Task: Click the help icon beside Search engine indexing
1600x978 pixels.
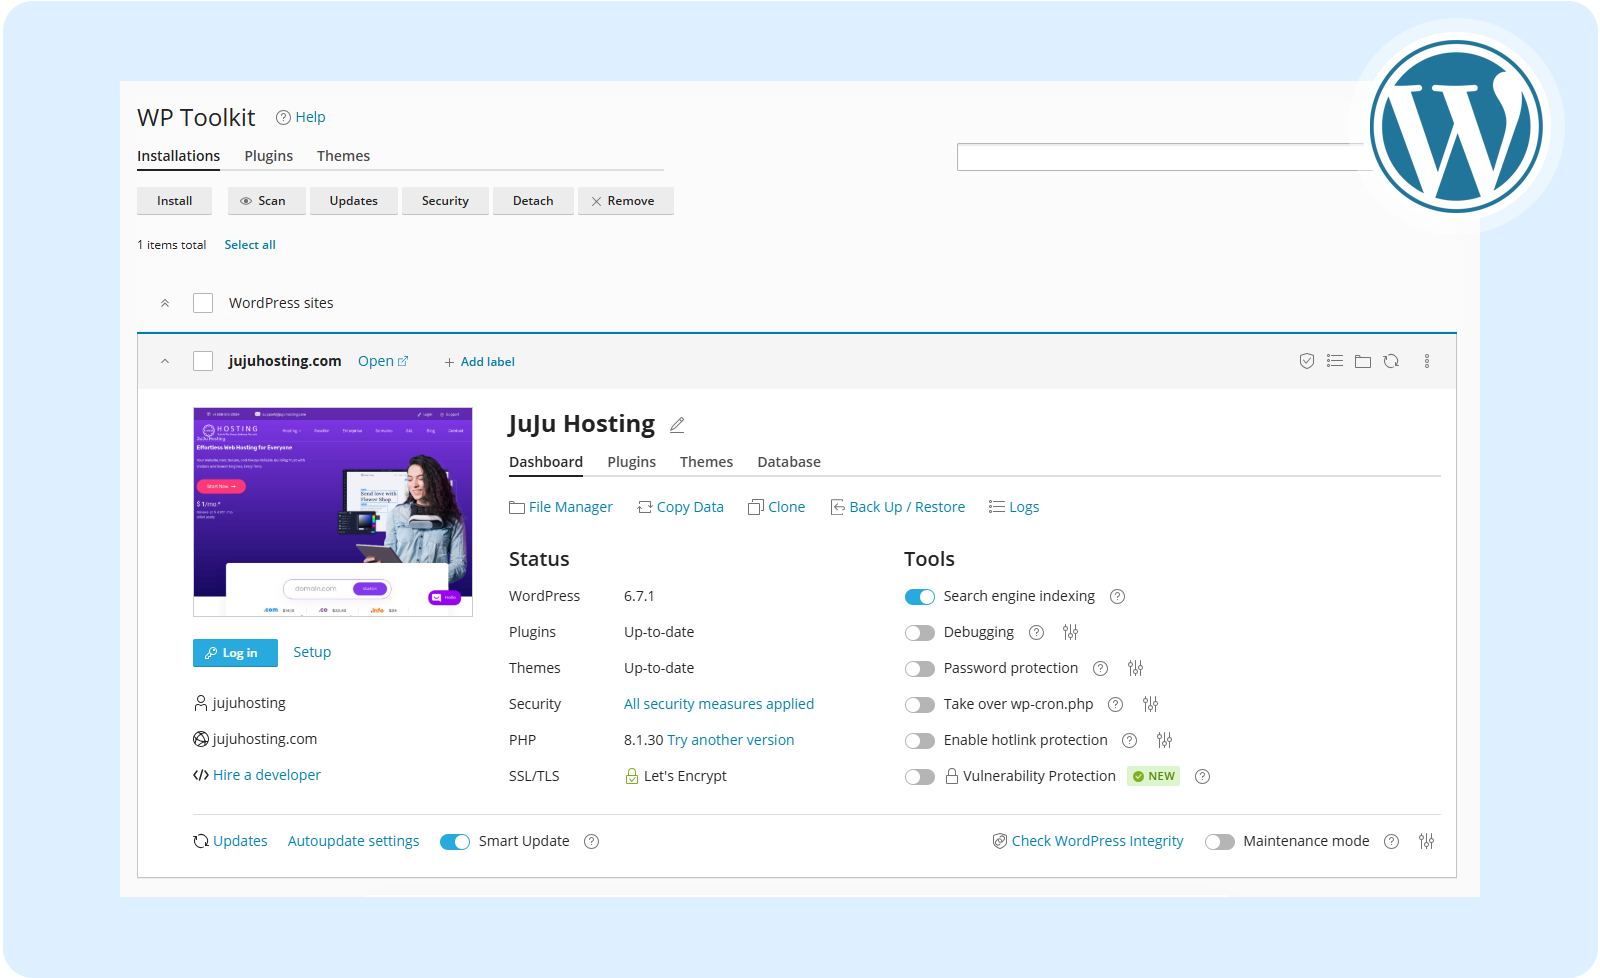Action: 1117,596
